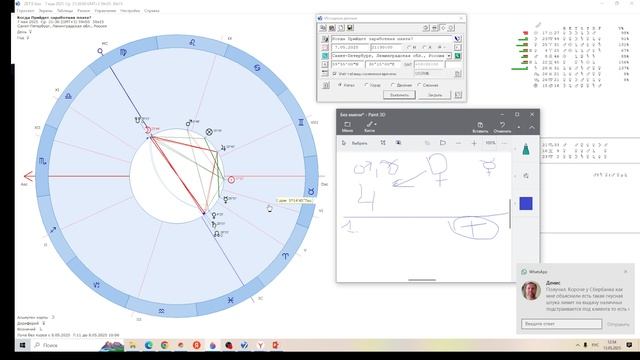
Task: Open Paint 3D Кисти brushes dropdown
Action: point(370,127)
